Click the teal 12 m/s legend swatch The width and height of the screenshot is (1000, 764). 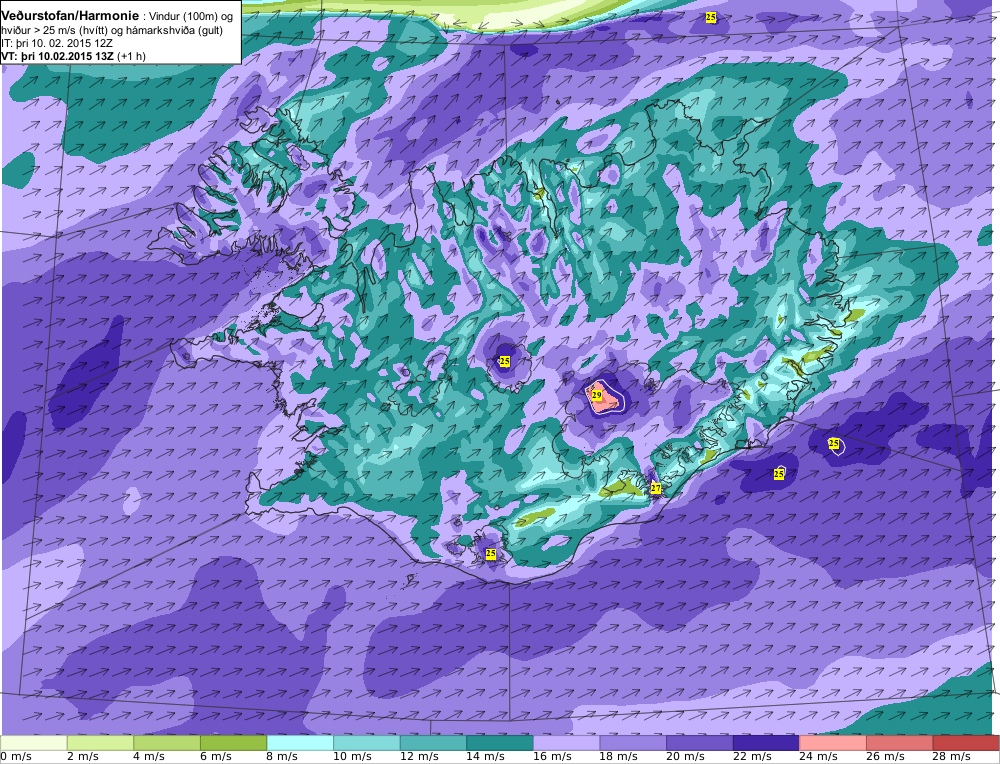433,743
